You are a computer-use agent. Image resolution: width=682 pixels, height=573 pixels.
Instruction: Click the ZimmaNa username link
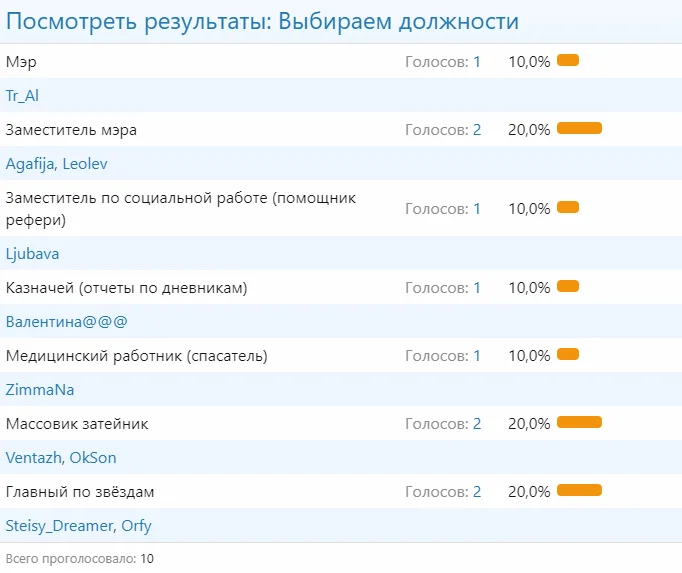(40, 390)
